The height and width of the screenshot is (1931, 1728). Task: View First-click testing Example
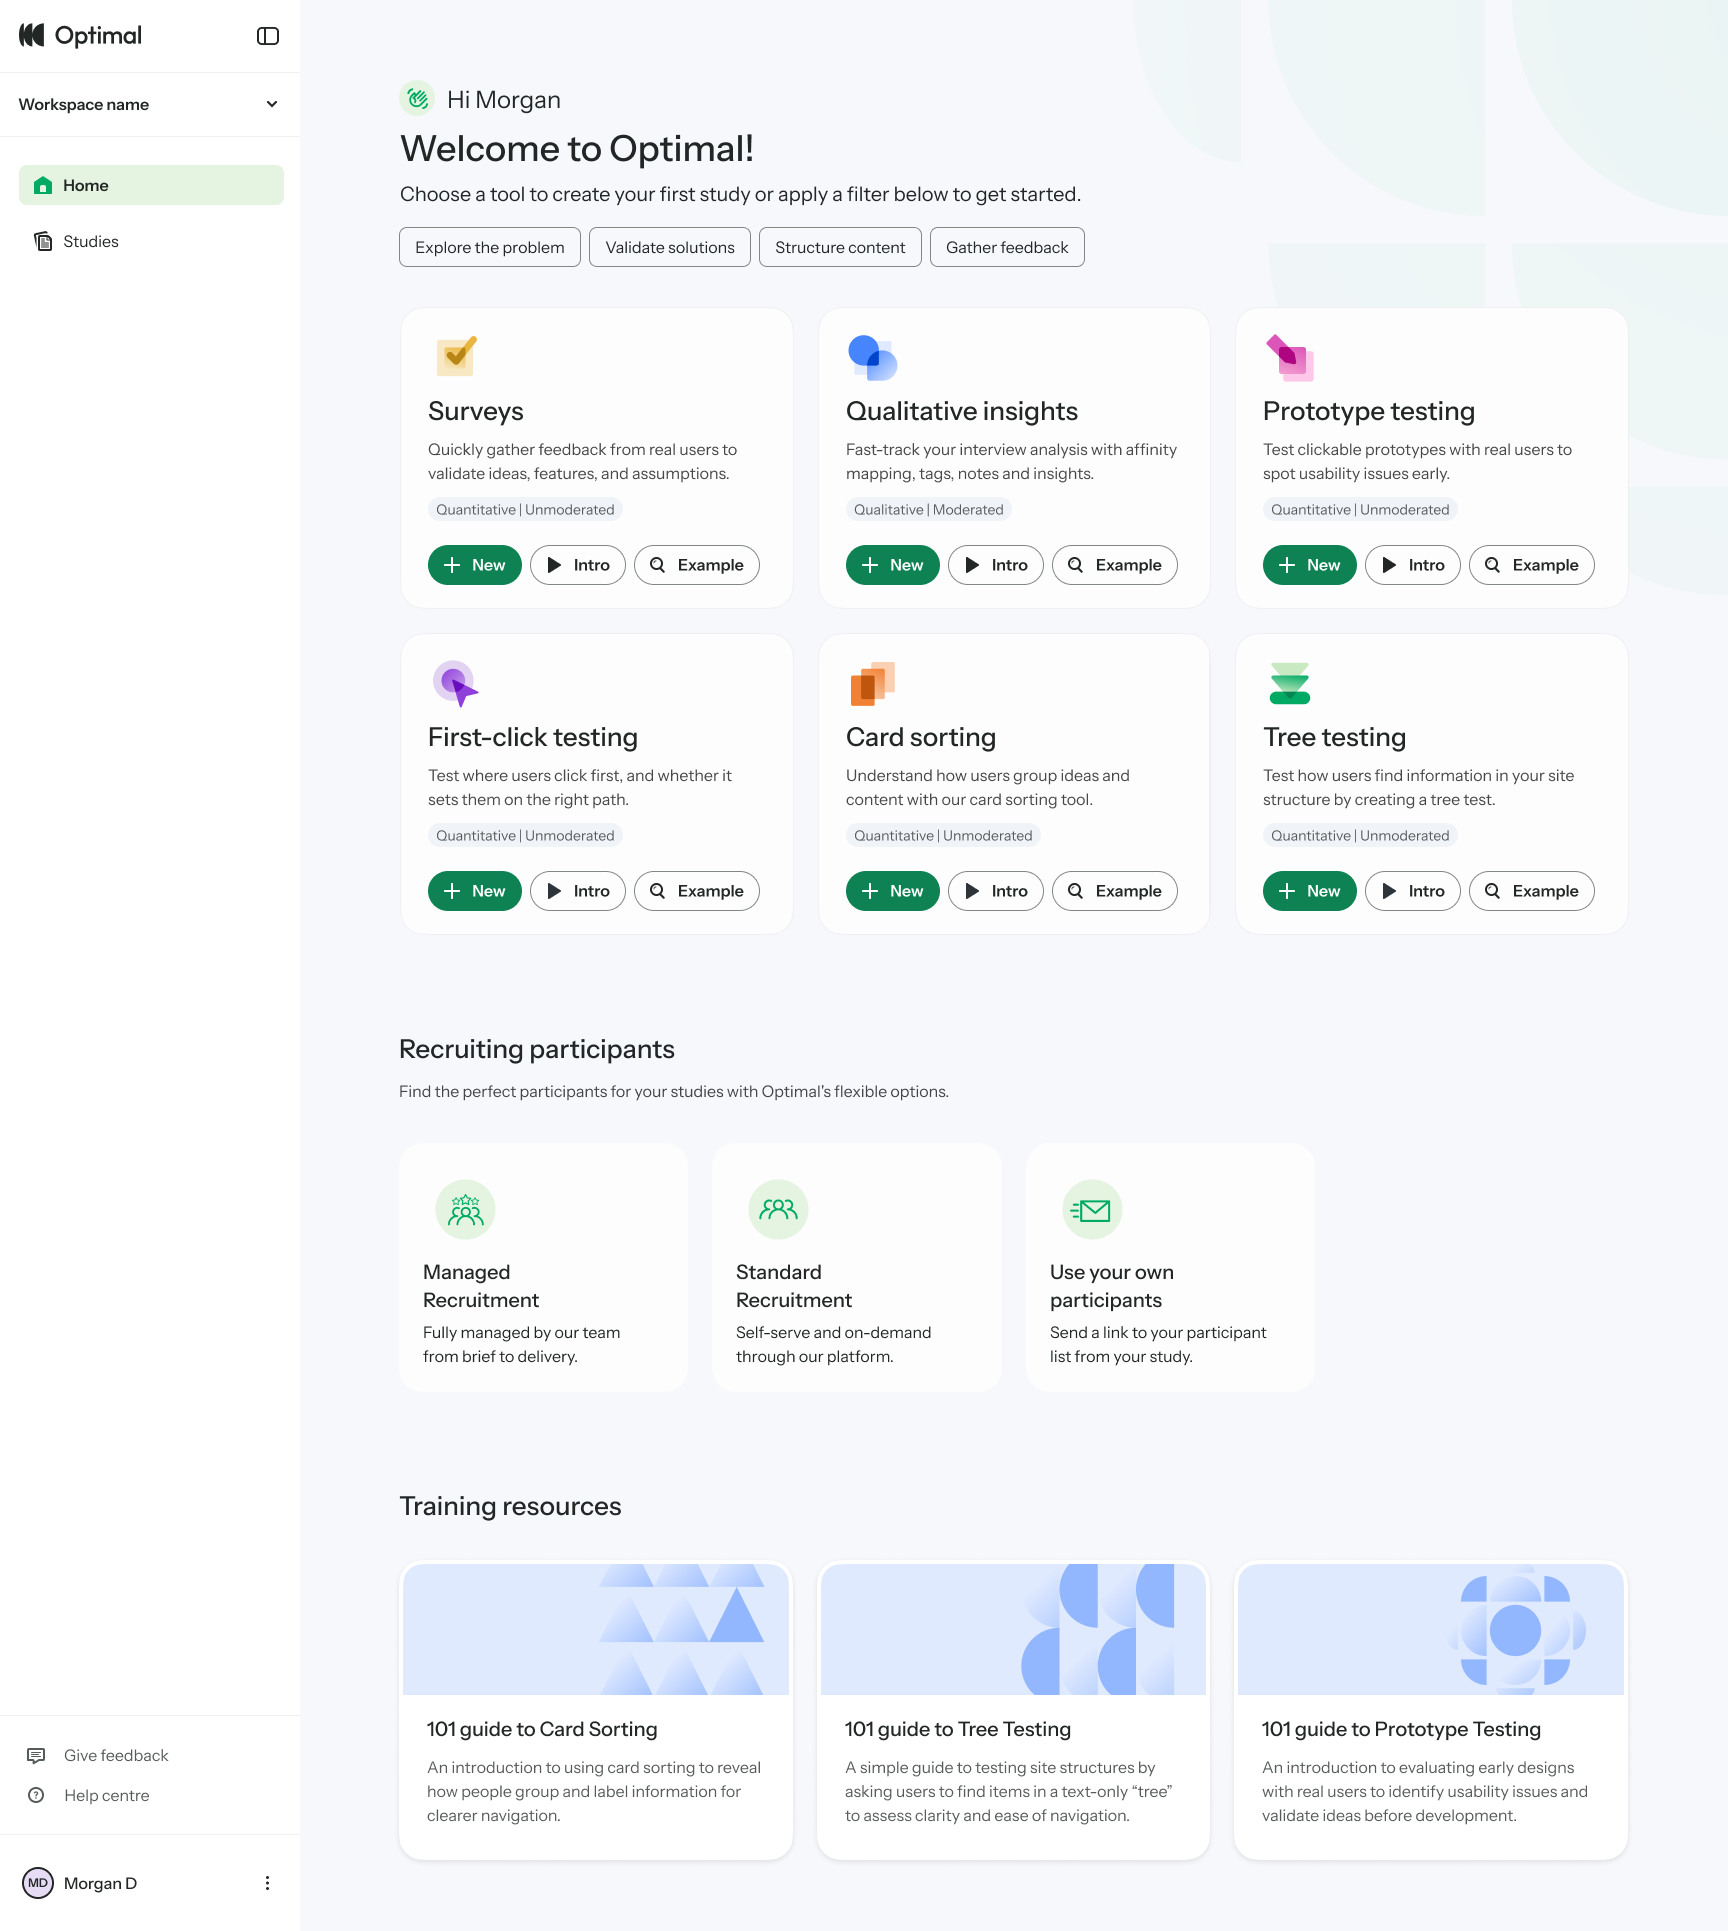point(697,891)
